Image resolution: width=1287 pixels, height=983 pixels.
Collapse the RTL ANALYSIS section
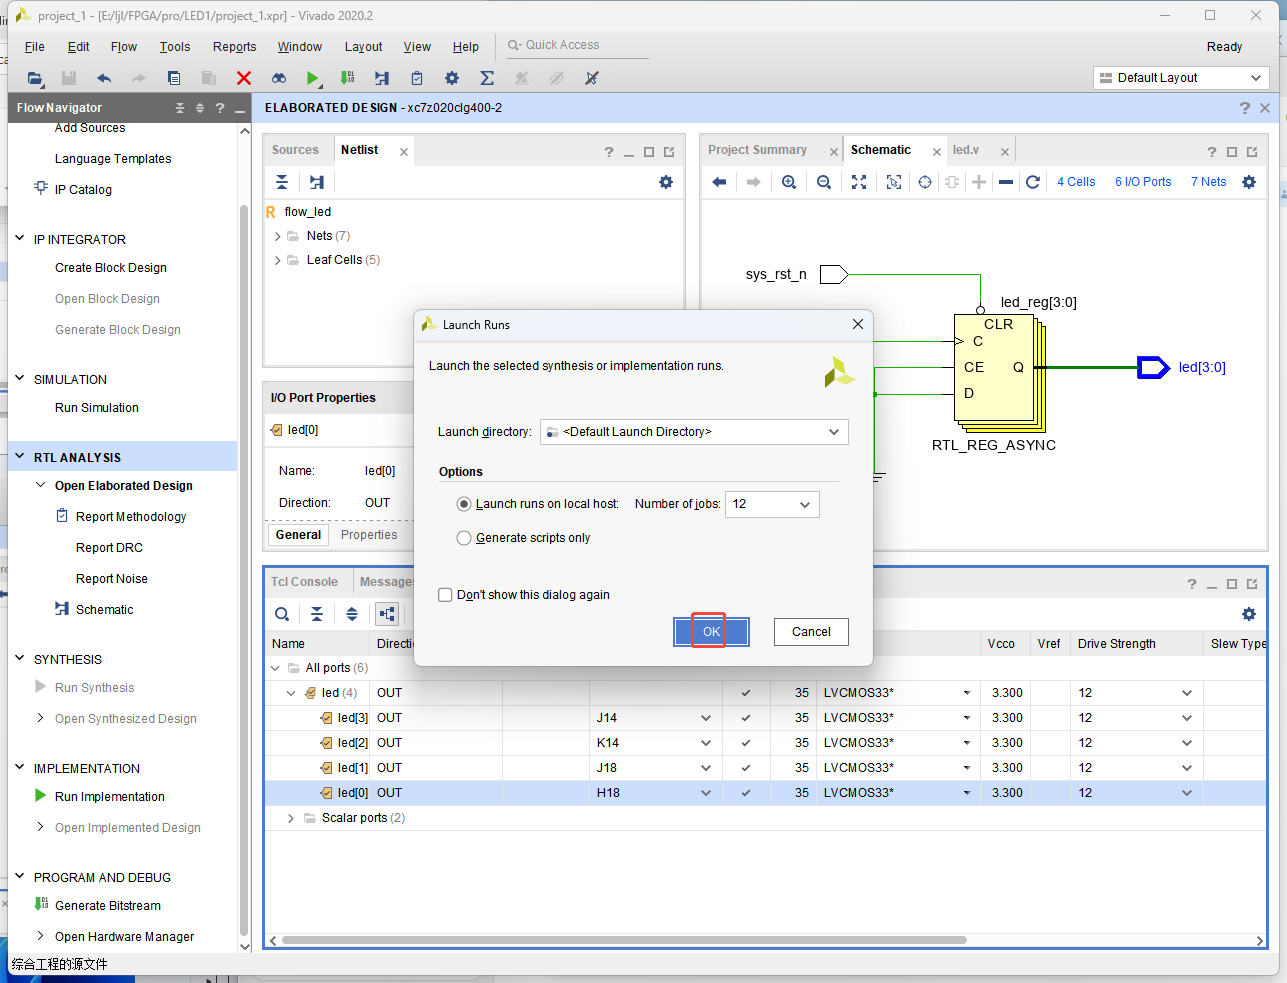click(x=20, y=457)
